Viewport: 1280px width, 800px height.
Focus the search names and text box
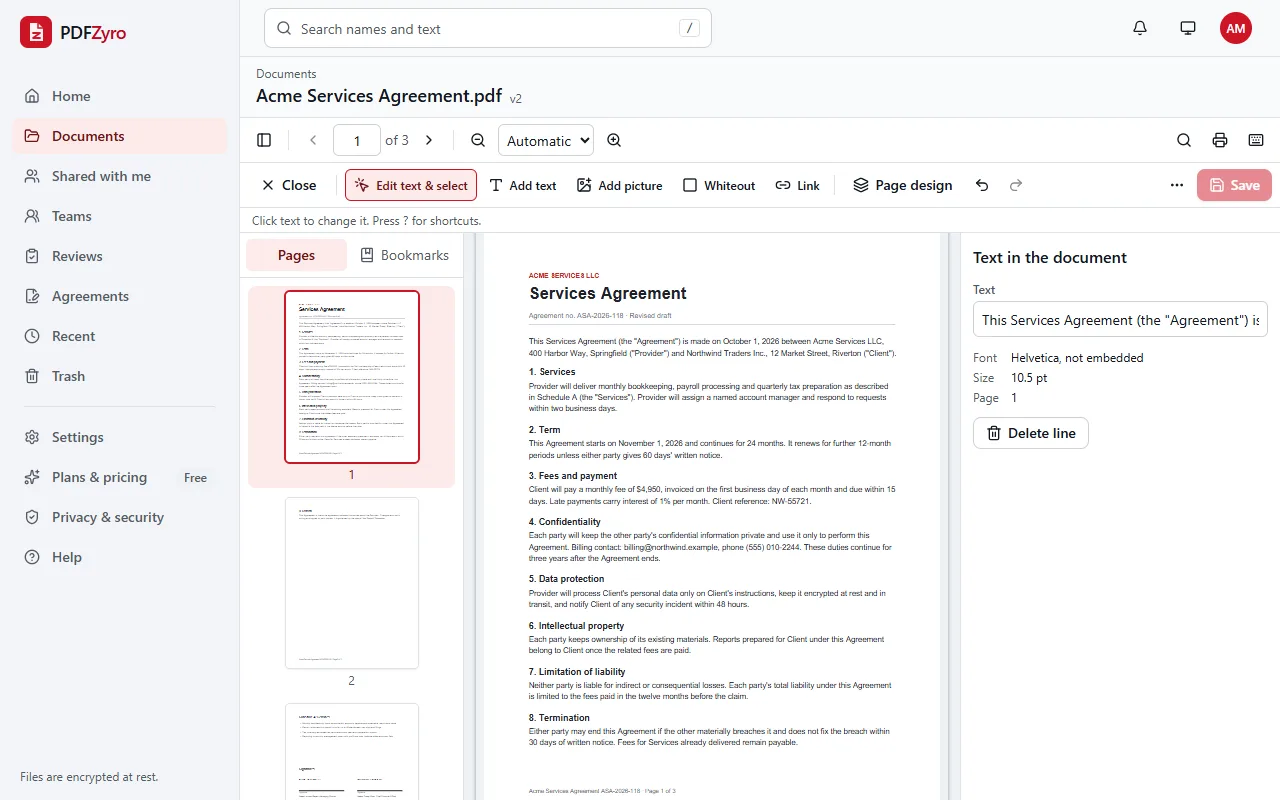[488, 28]
